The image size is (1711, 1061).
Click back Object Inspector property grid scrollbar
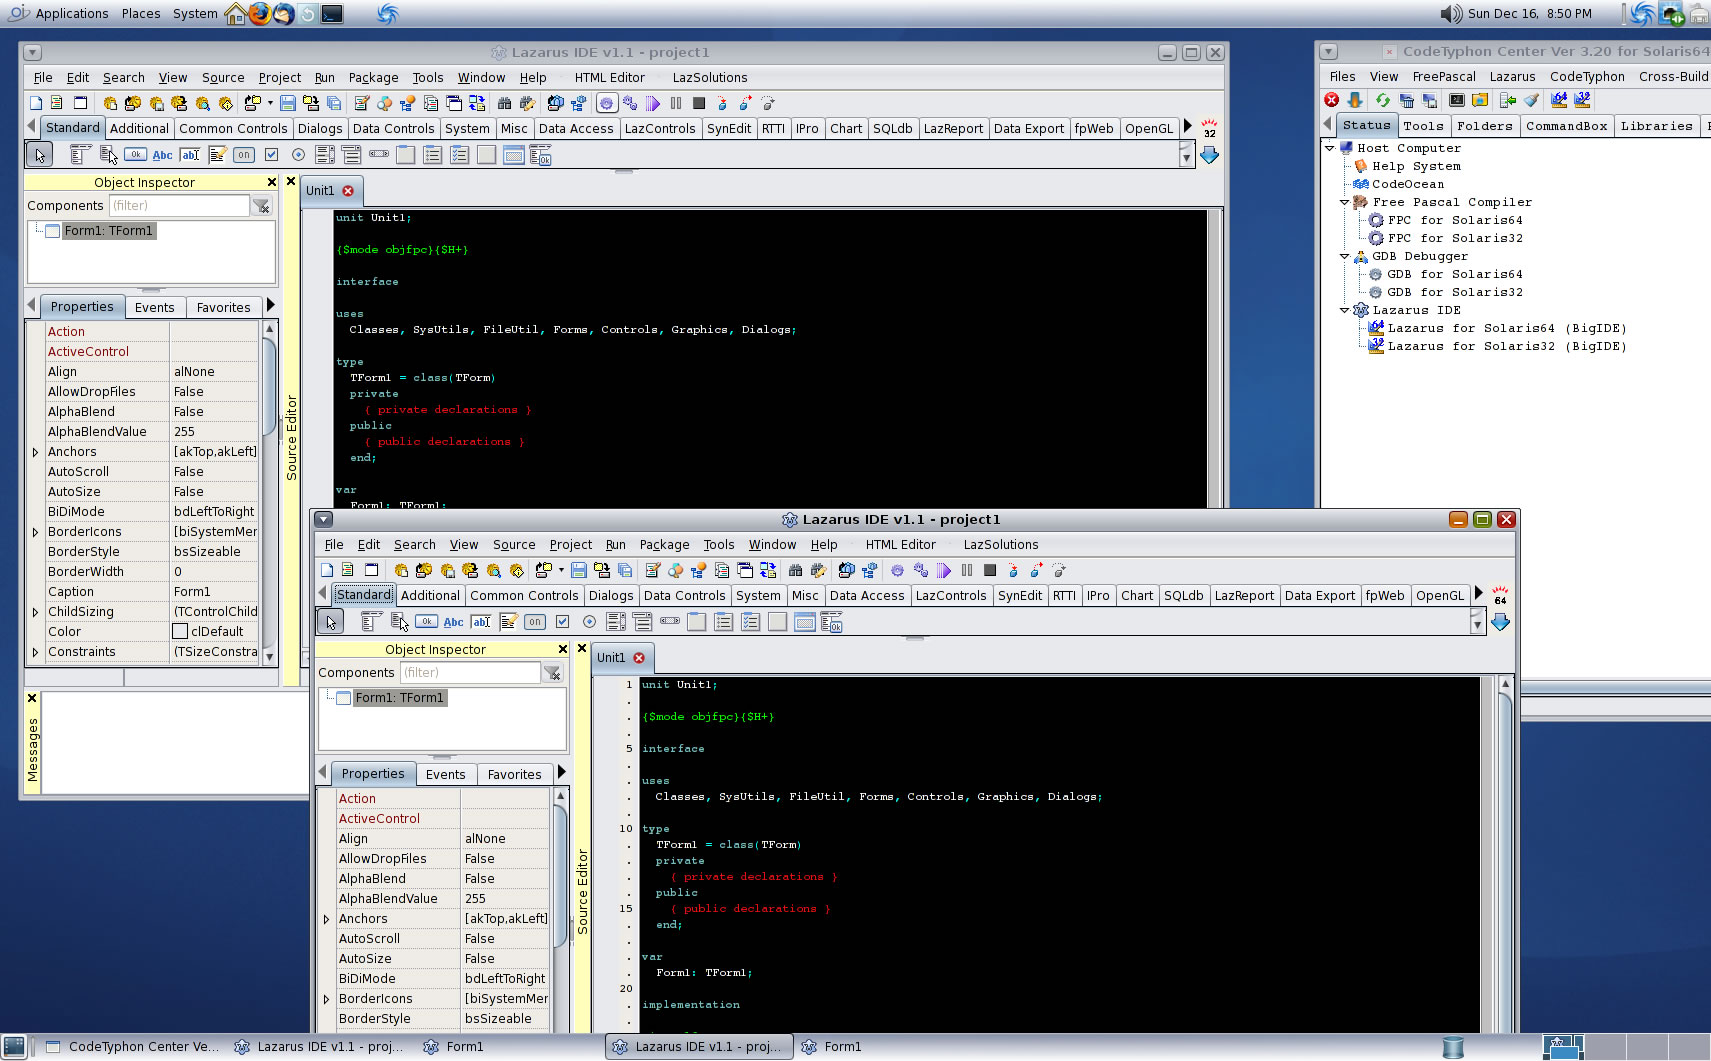pyautogui.click(x=269, y=492)
